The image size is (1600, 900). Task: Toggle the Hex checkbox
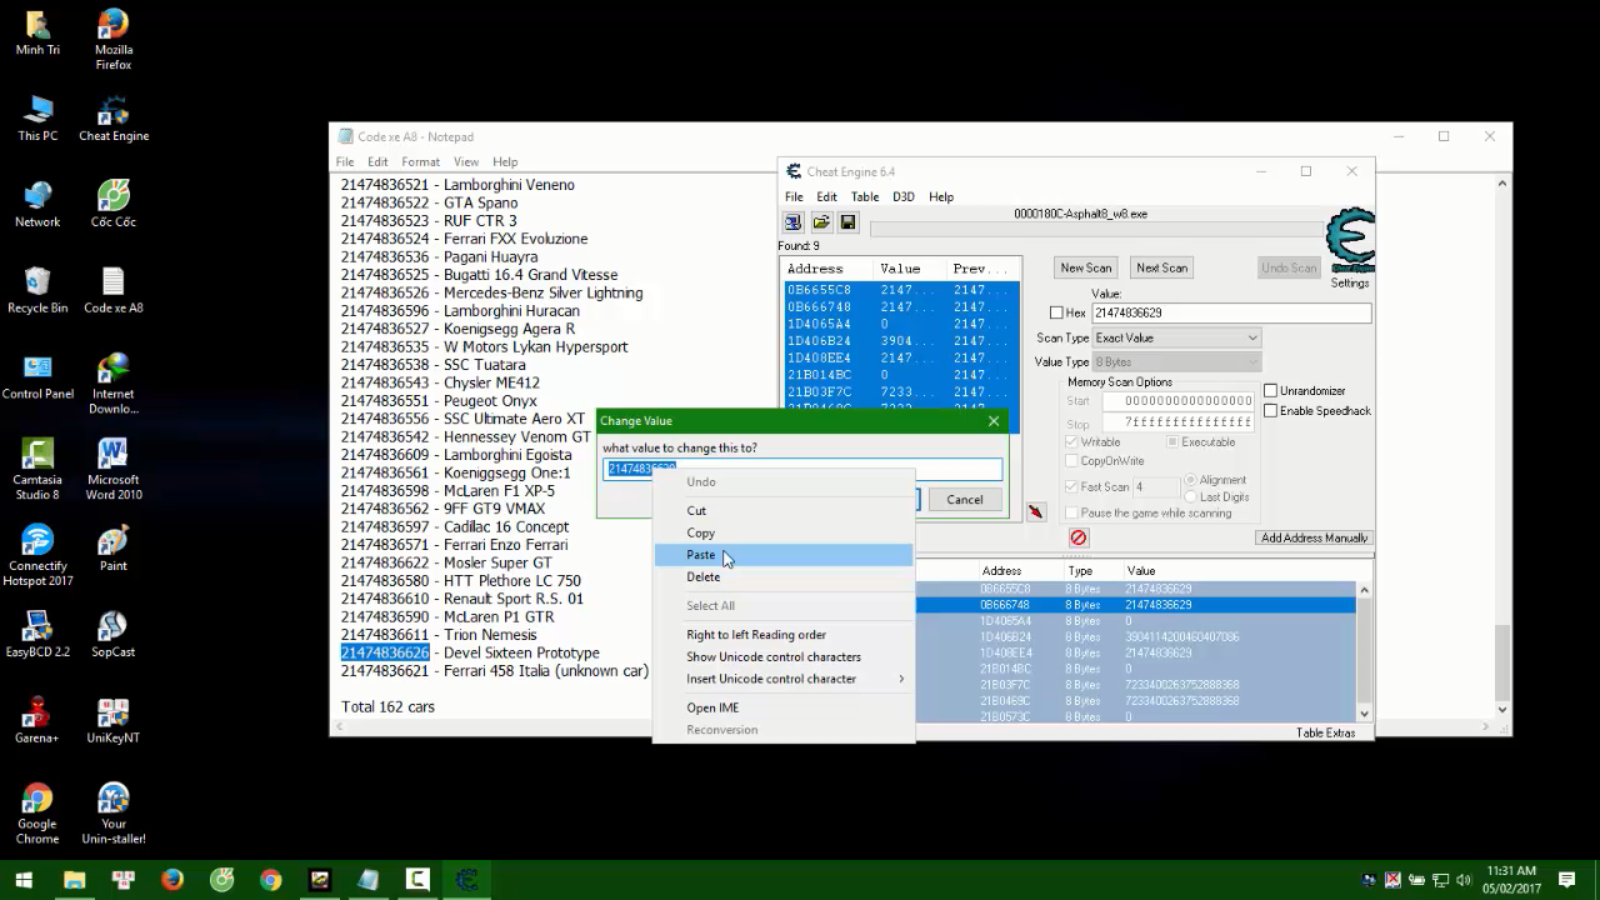pyautogui.click(x=1056, y=313)
